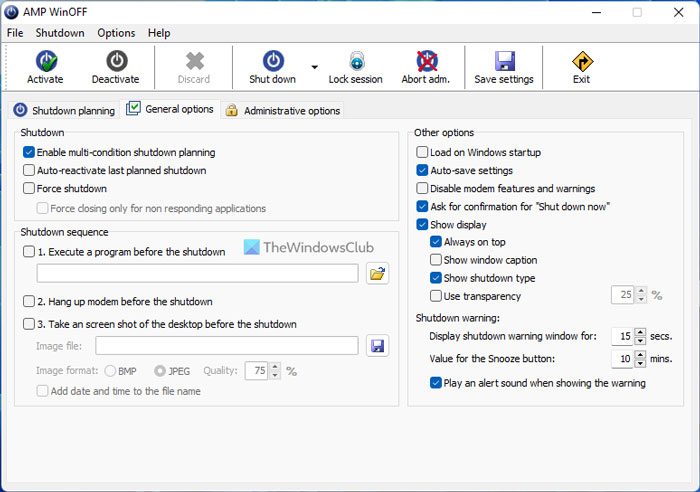Increase the Snooze button minutes value

pos(640,355)
